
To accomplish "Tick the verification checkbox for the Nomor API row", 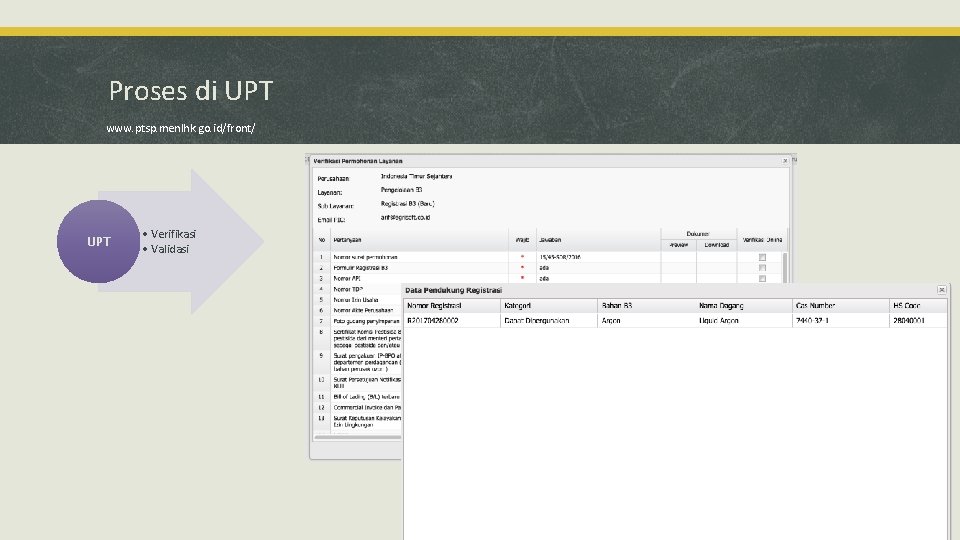I will [762, 279].
